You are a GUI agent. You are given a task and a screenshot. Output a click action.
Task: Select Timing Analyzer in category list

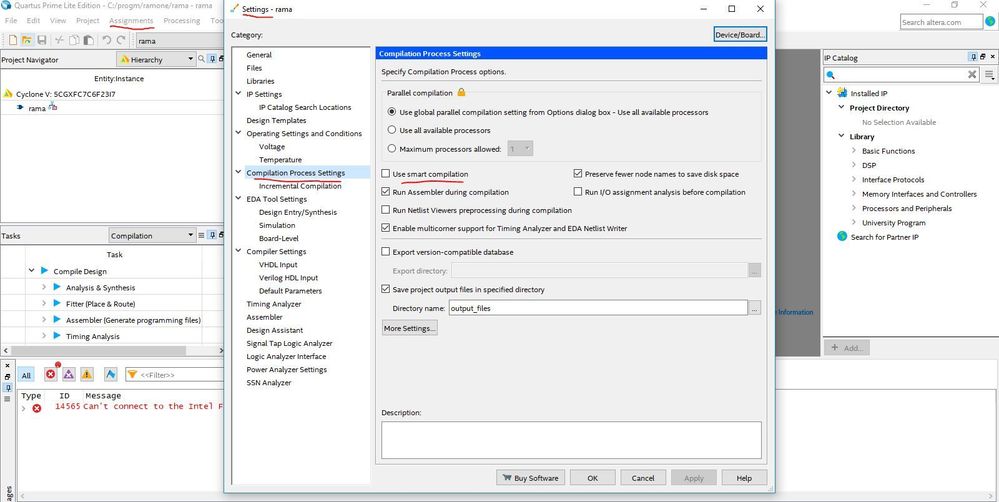coord(273,304)
